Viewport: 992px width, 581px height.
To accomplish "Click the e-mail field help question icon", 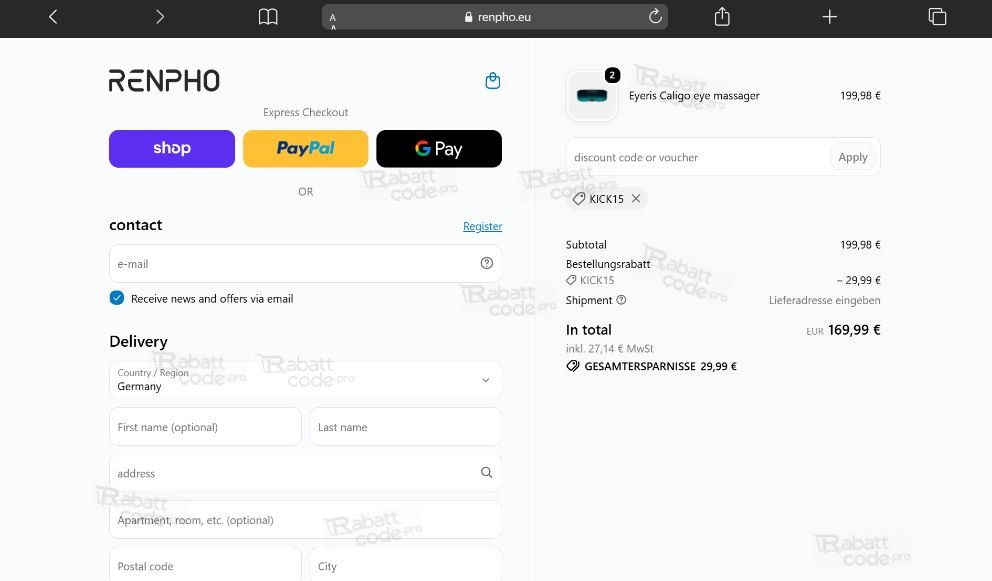I will point(487,263).
